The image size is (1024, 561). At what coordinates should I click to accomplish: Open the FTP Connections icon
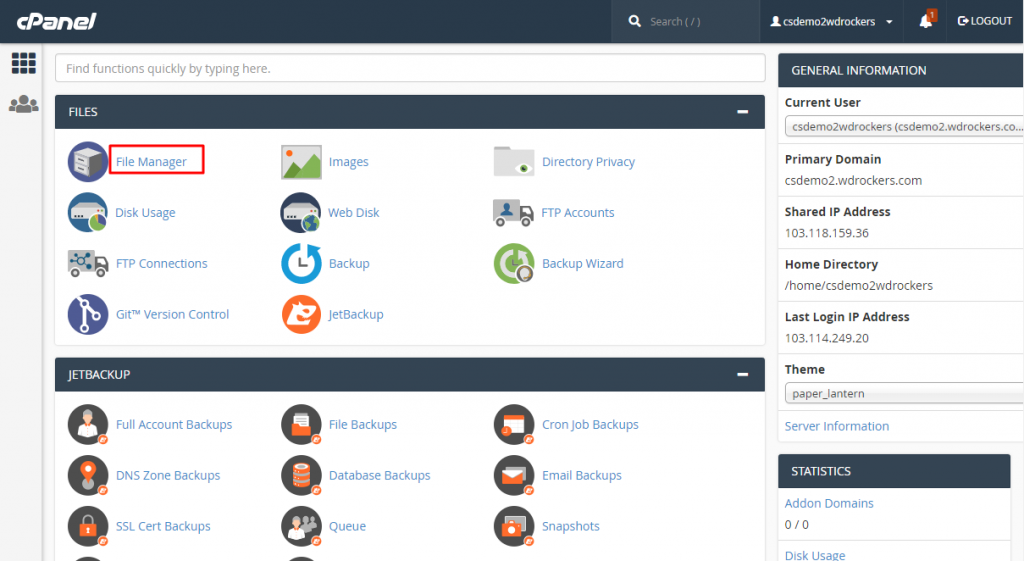[x=88, y=263]
